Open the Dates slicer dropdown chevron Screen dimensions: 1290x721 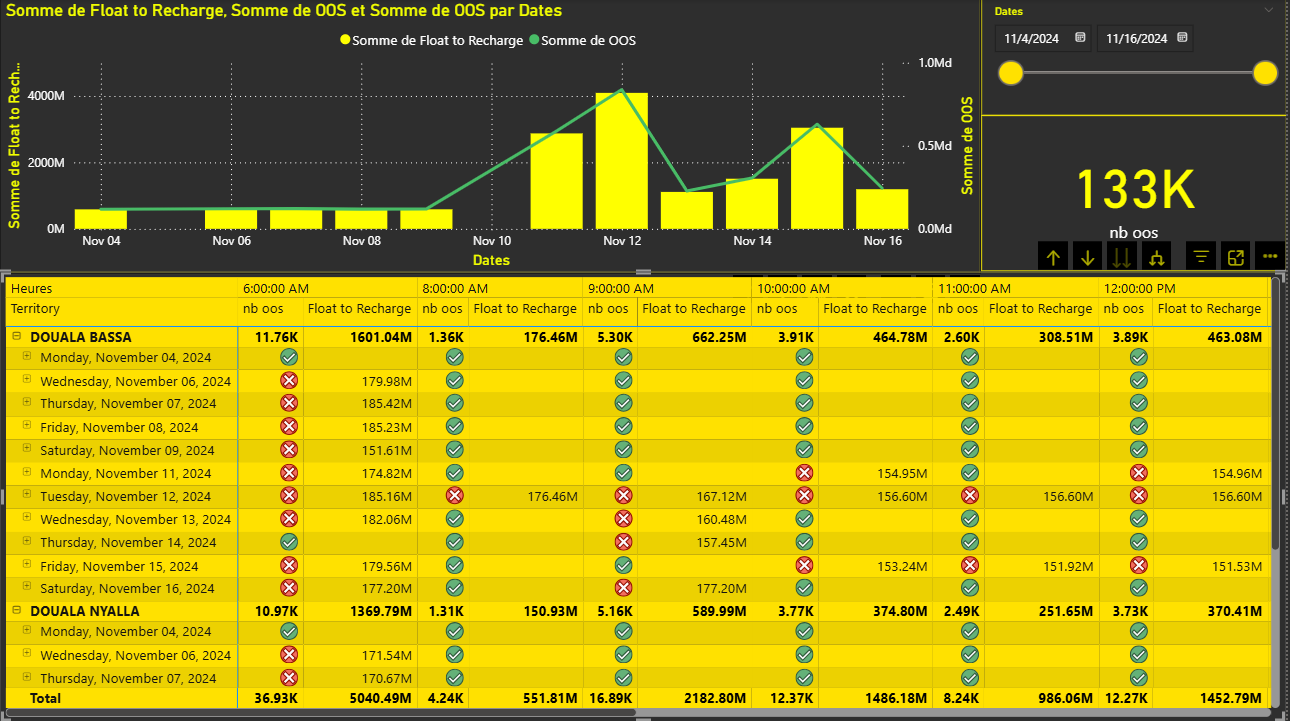[x=1268, y=10]
